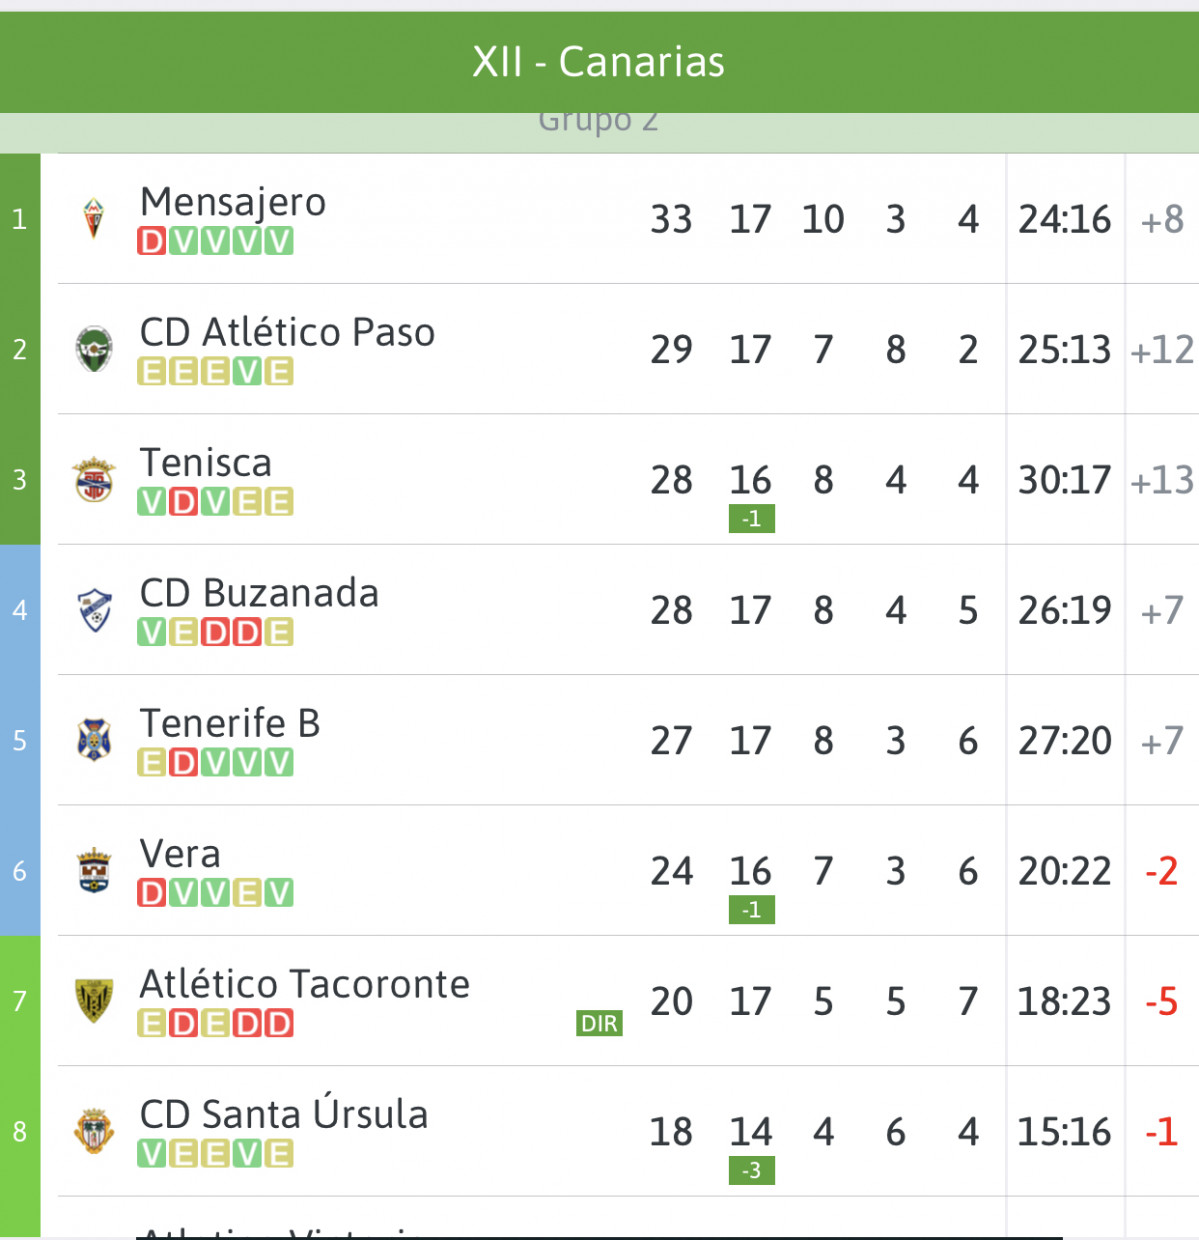Image resolution: width=1199 pixels, height=1240 pixels.
Task: Open the CD Buzanada team name link
Action: (x=259, y=593)
